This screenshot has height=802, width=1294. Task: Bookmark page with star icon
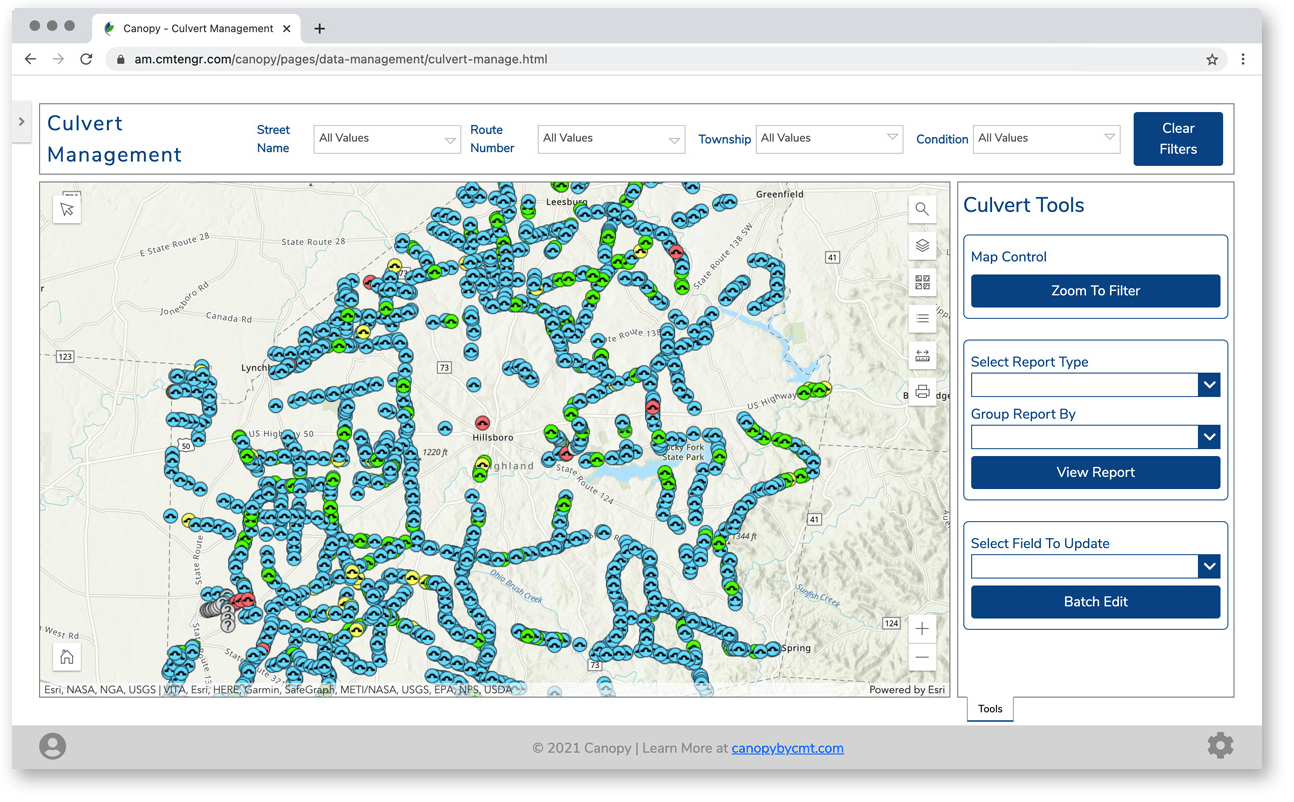pyautogui.click(x=1212, y=60)
